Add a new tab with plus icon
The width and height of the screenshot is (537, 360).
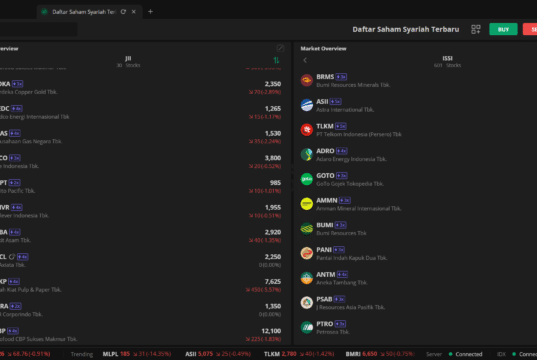click(150, 12)
